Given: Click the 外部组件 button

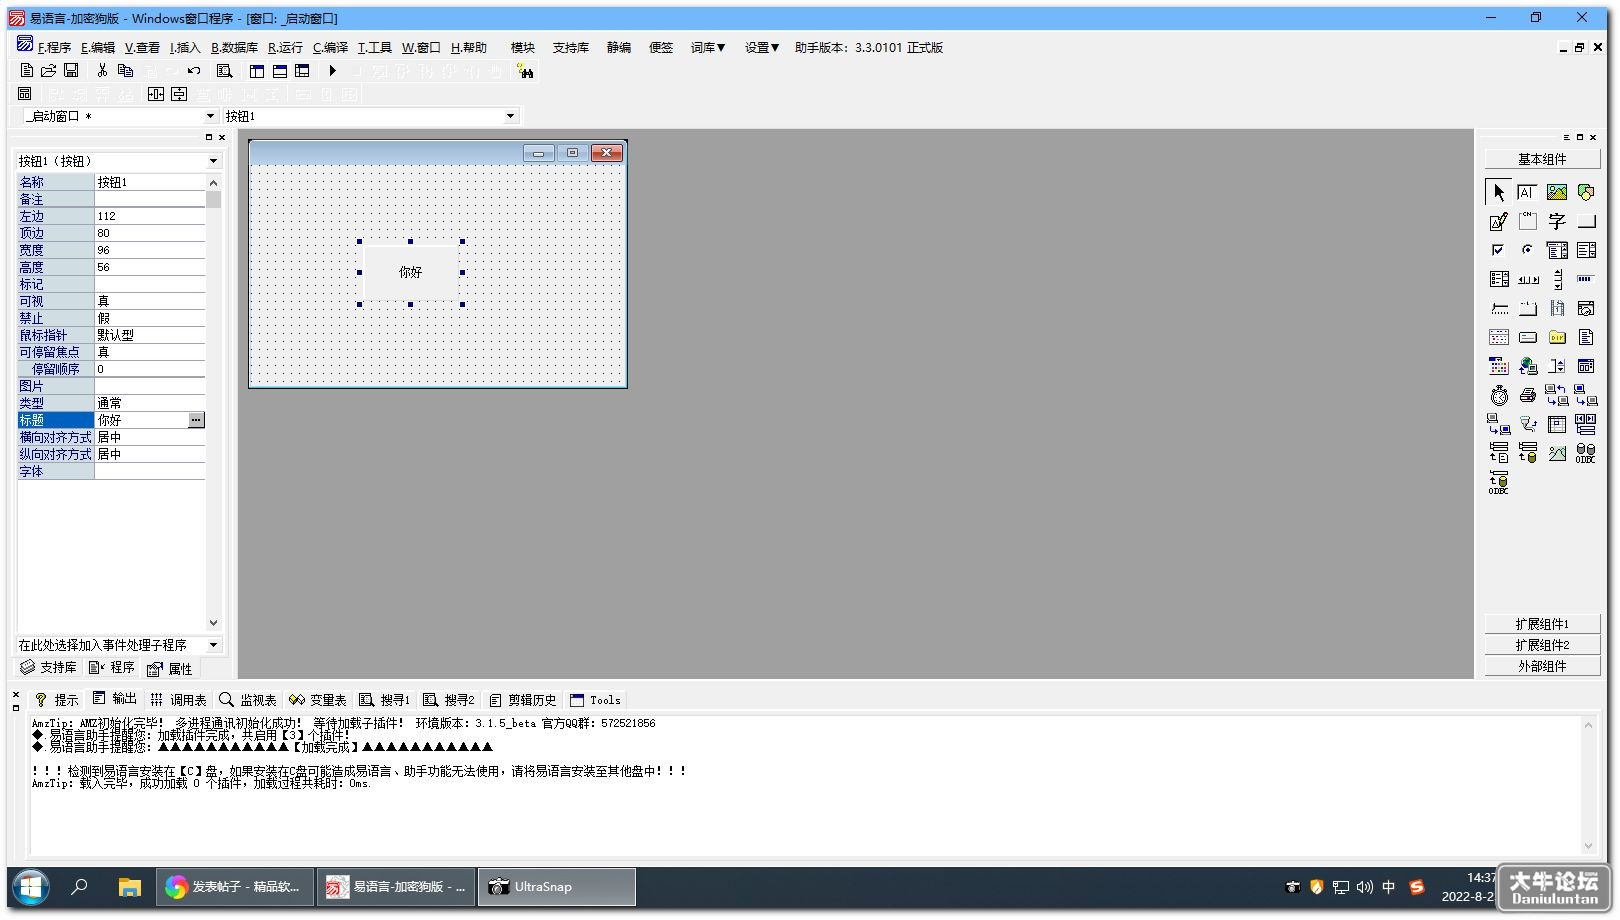Looking at the screenshot, I should tap(1542, 666).
